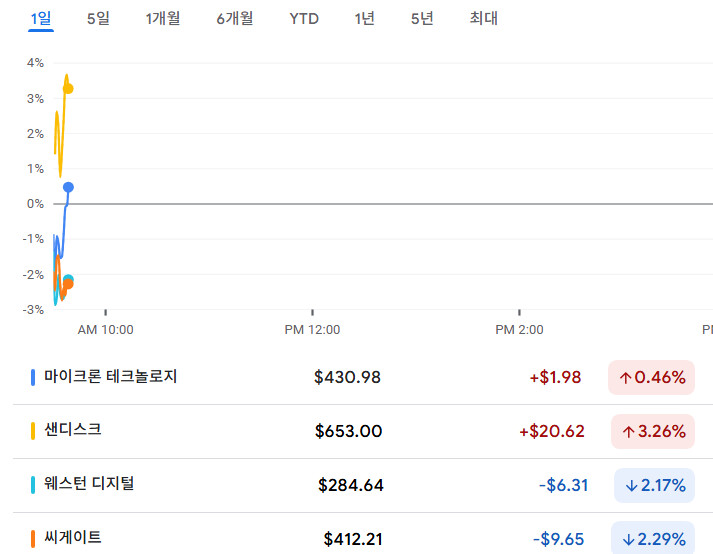Open the 1개월 range tab
713x554 pixels.
coord(163,18)
